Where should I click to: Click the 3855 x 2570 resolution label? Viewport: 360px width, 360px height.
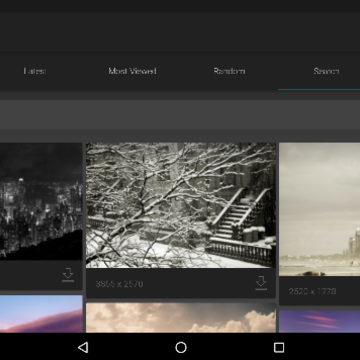[119, 284]
